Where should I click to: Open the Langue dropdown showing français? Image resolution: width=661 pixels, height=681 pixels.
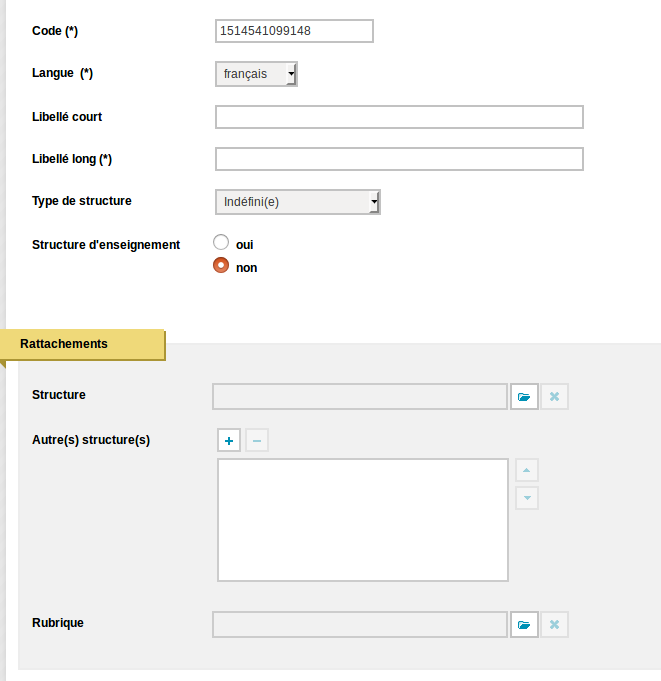(x=256, y=74)
